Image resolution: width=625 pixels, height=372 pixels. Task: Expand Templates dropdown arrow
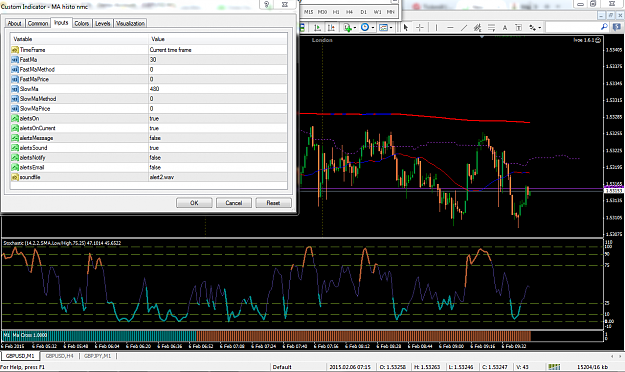391,28
